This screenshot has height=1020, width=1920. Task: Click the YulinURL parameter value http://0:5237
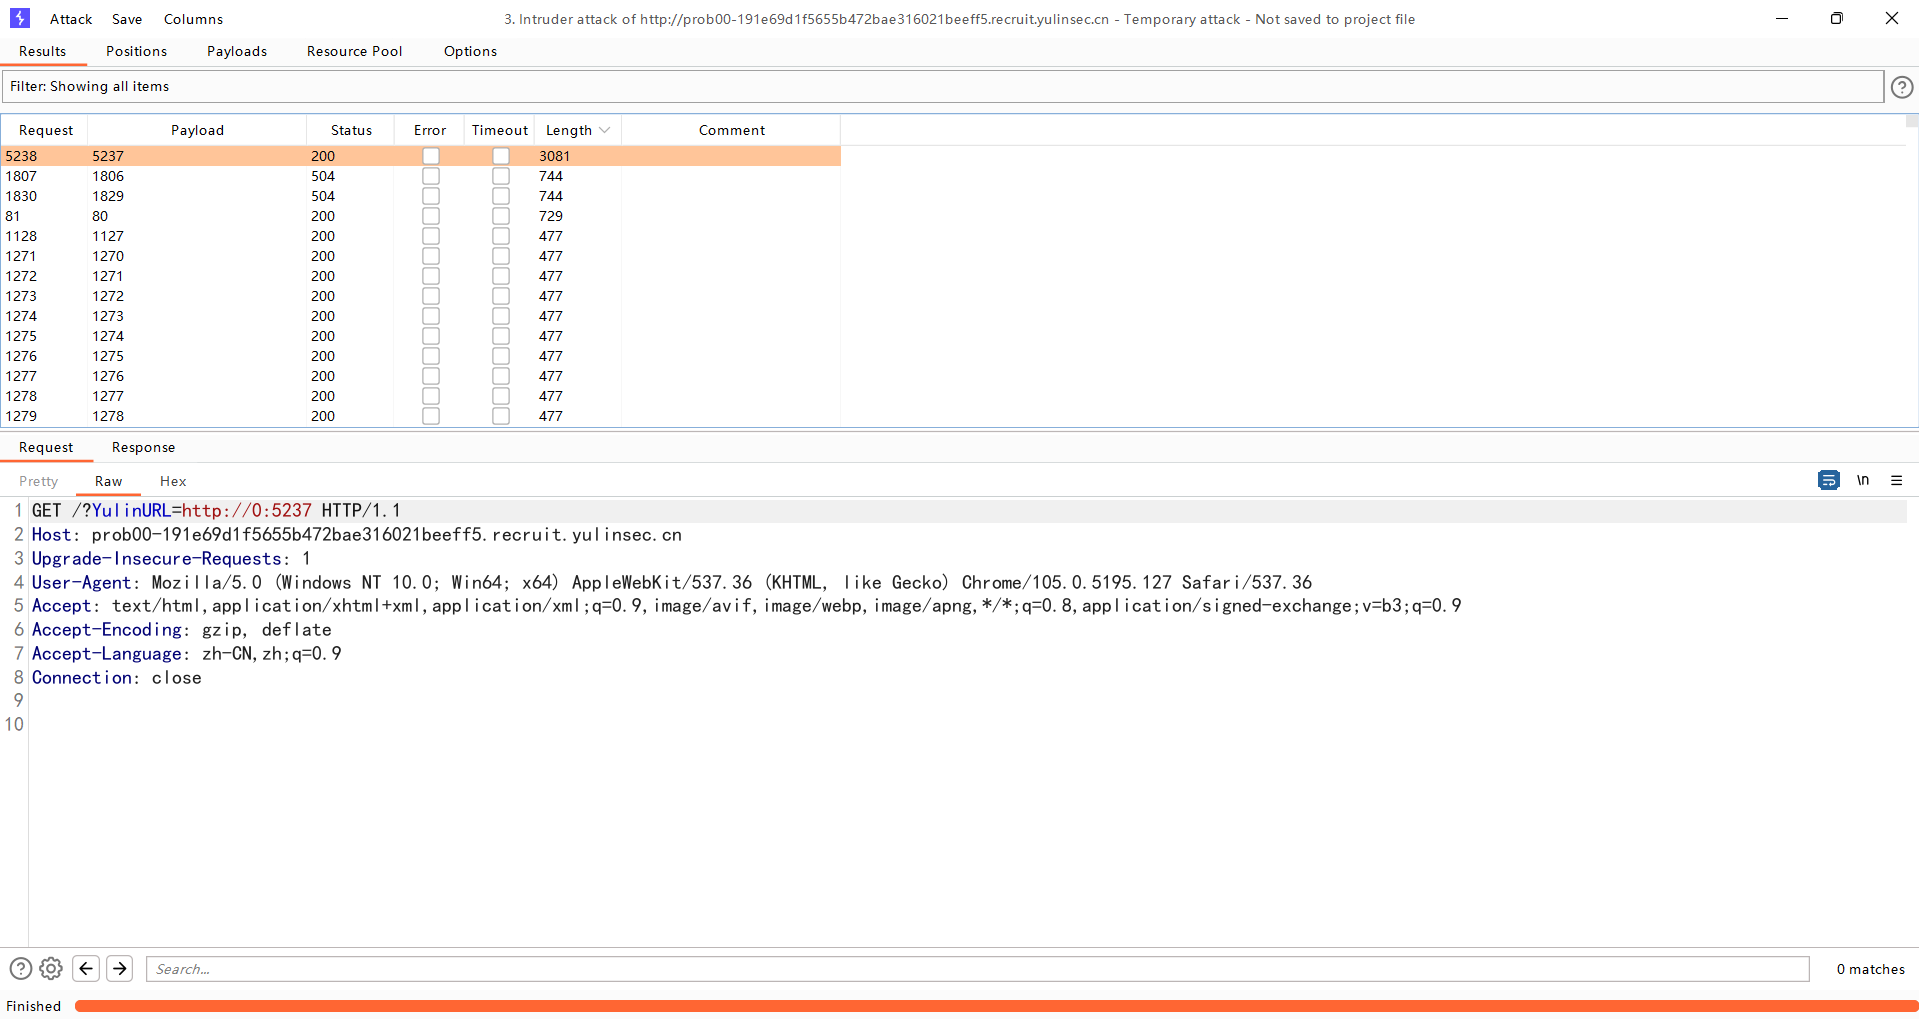246,510
